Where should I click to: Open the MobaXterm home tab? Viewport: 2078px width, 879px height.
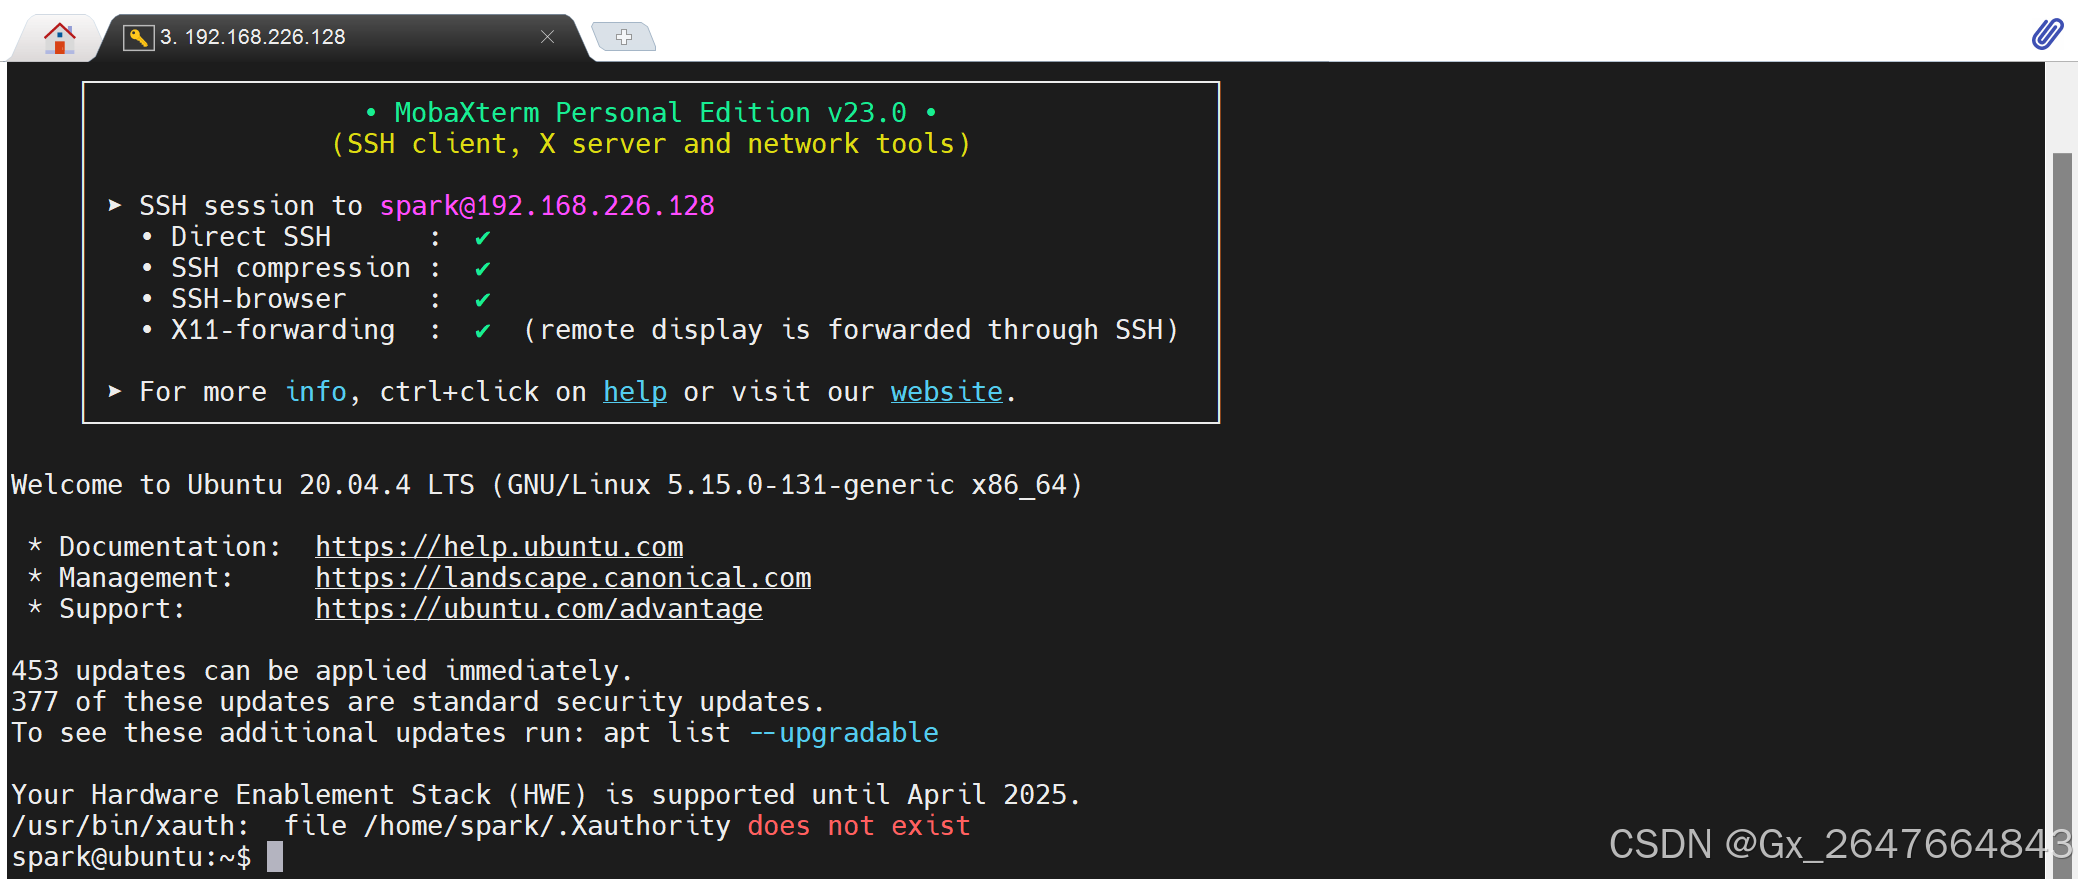pos(59,38)
